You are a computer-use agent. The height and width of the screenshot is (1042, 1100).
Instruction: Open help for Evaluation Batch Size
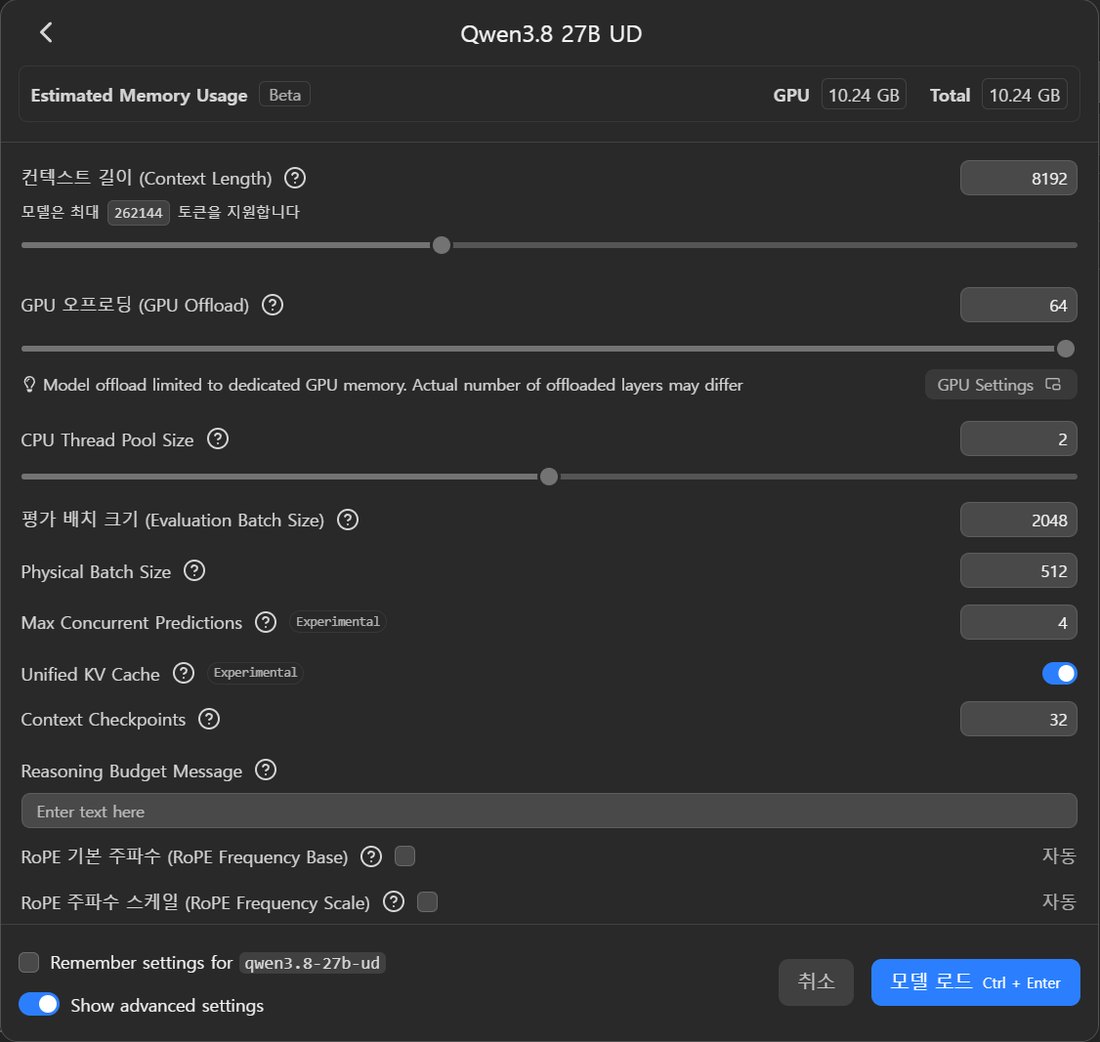(347, 520)
